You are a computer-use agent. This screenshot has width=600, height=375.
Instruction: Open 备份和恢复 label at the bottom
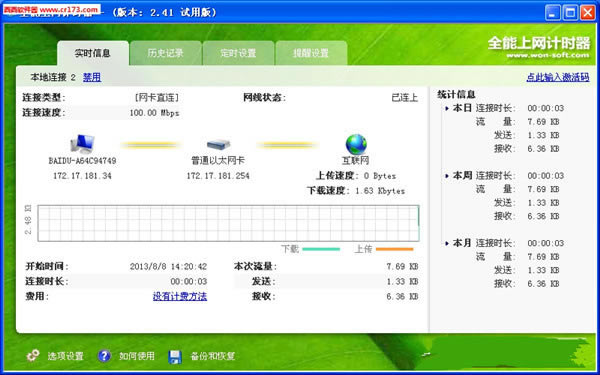[x=213, y=356]
